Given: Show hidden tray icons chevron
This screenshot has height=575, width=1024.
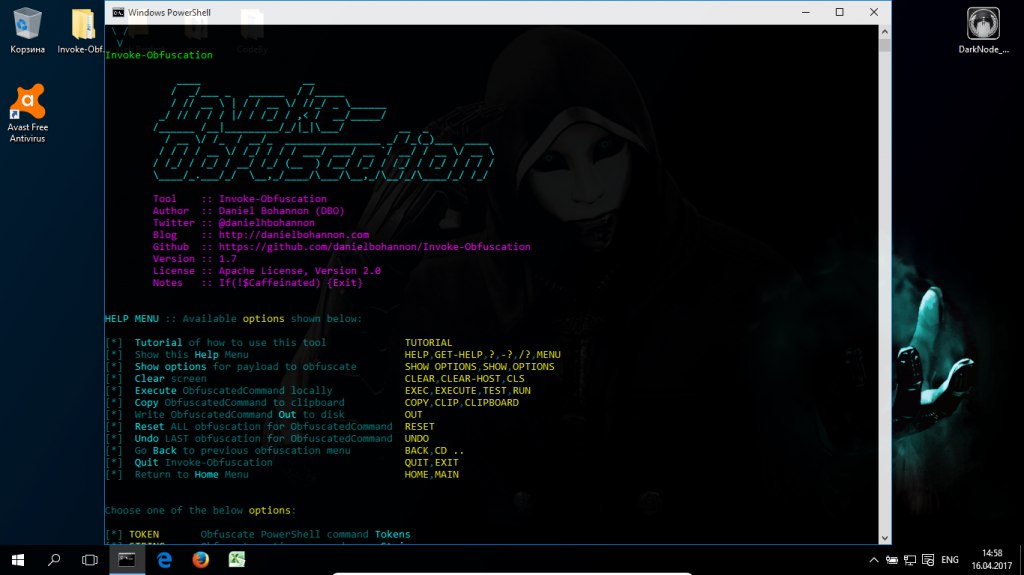Looking at the screenshot, I should [x=874, y=560].
